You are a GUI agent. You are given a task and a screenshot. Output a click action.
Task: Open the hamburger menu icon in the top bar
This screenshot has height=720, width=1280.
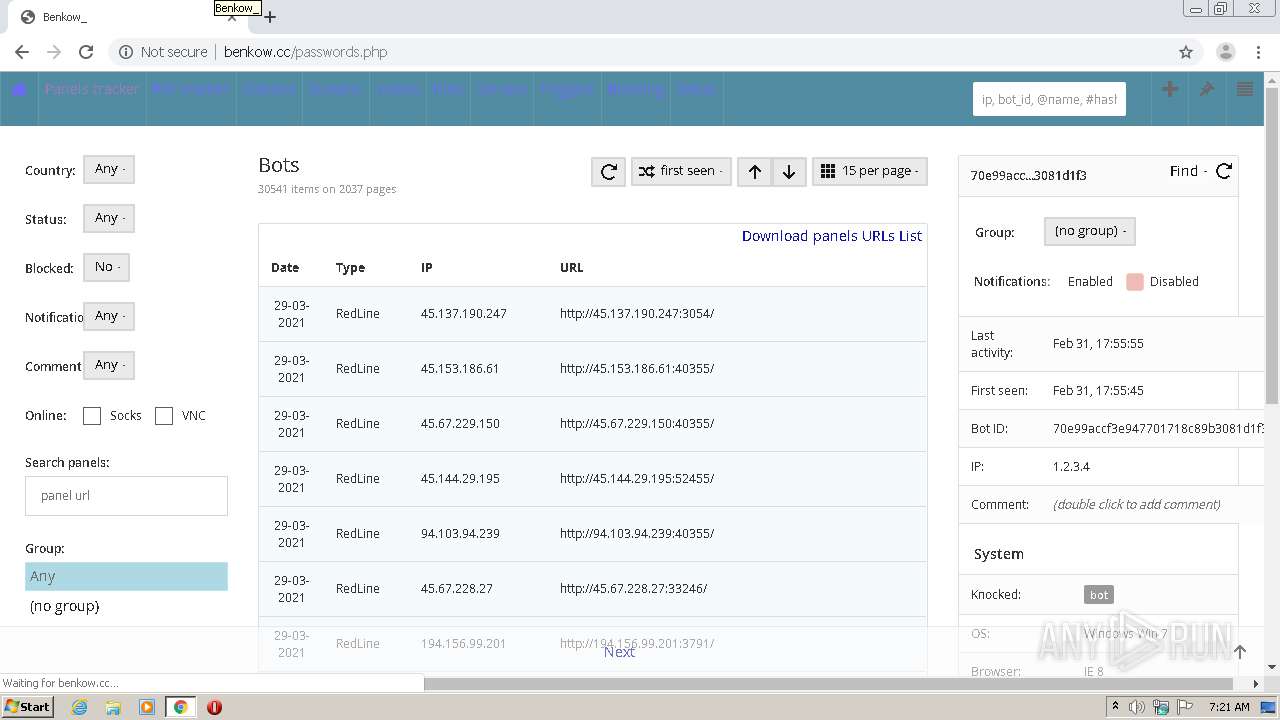[x=1245, y=89]
